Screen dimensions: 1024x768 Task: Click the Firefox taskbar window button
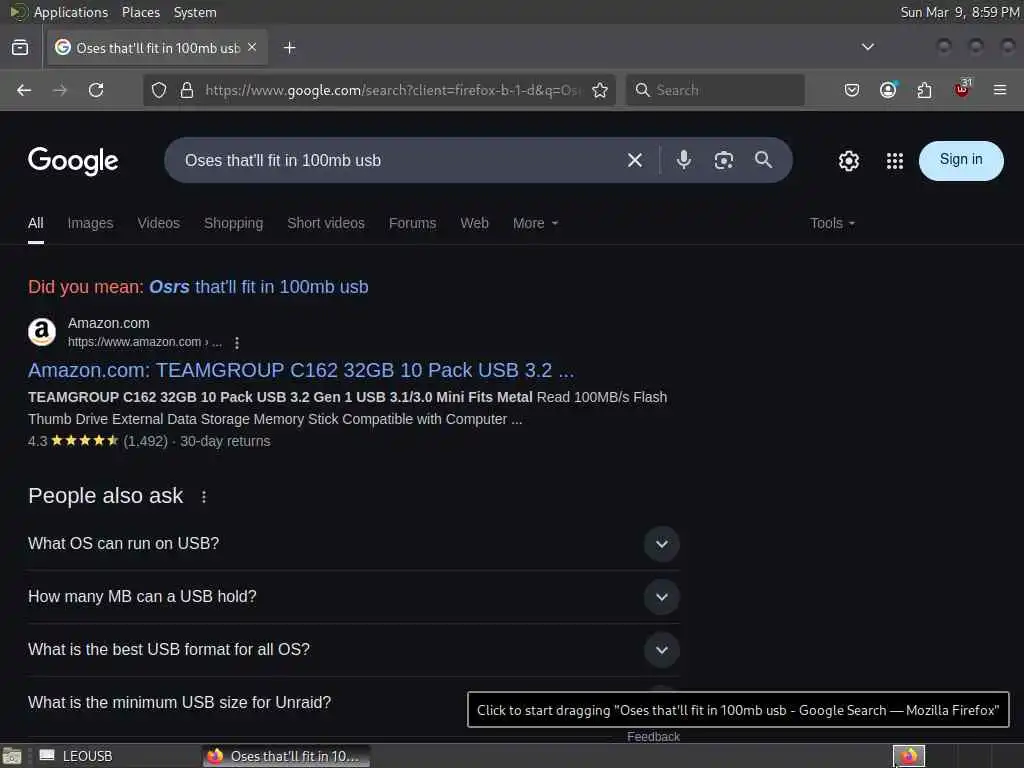click(x=286, y=756)
